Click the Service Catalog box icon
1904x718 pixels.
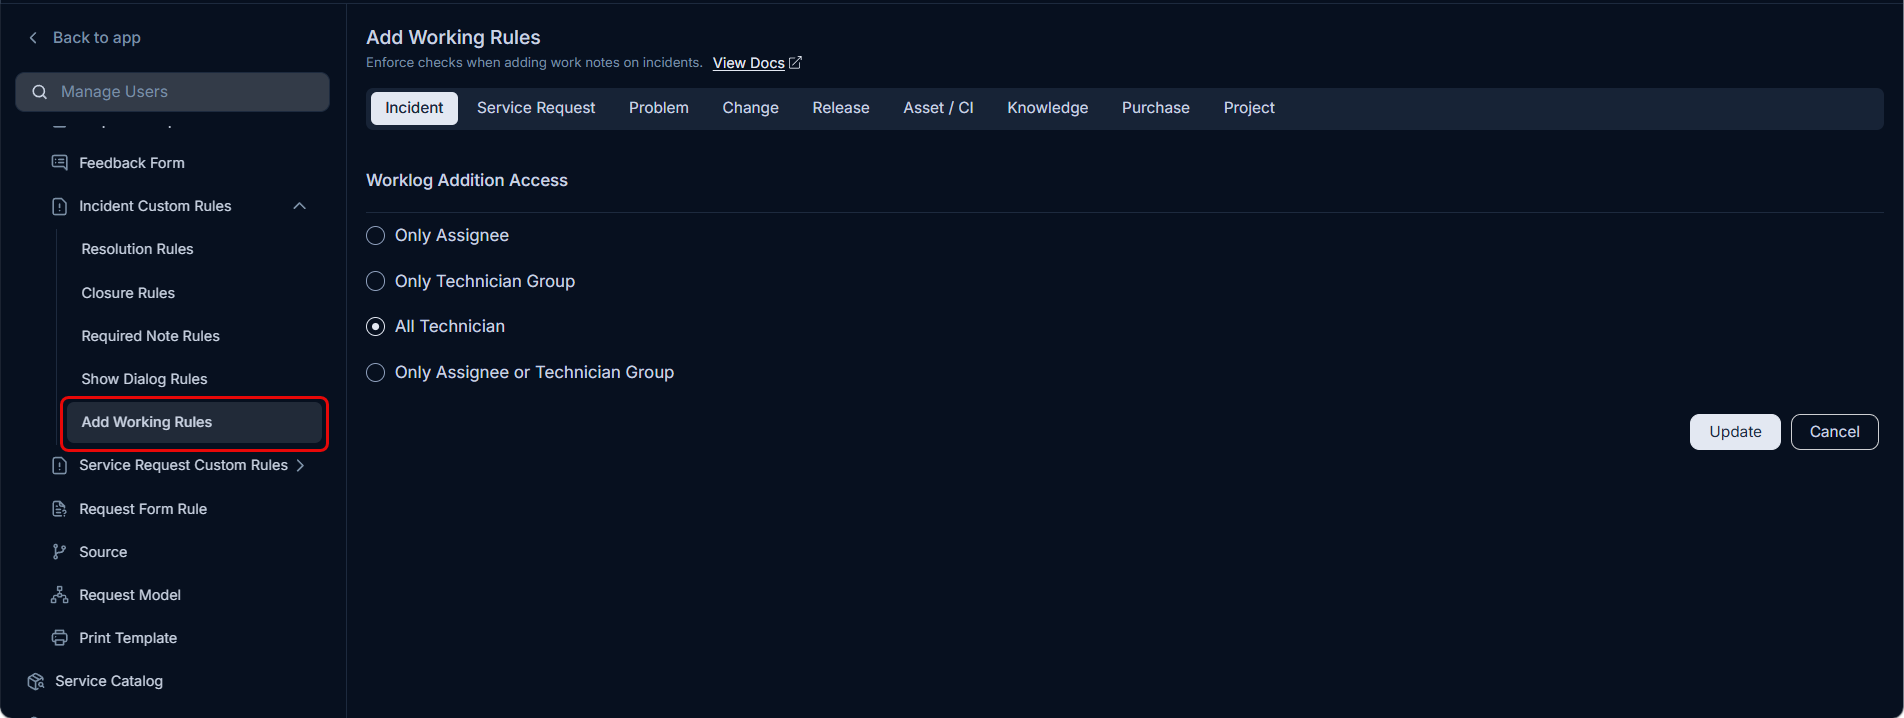[36, 681]
